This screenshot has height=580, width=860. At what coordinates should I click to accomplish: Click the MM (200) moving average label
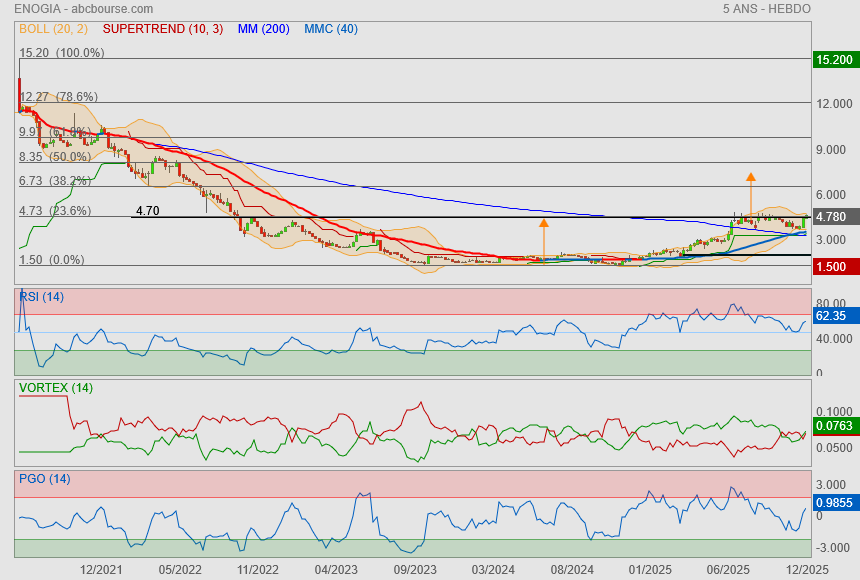tap(263, 29)
